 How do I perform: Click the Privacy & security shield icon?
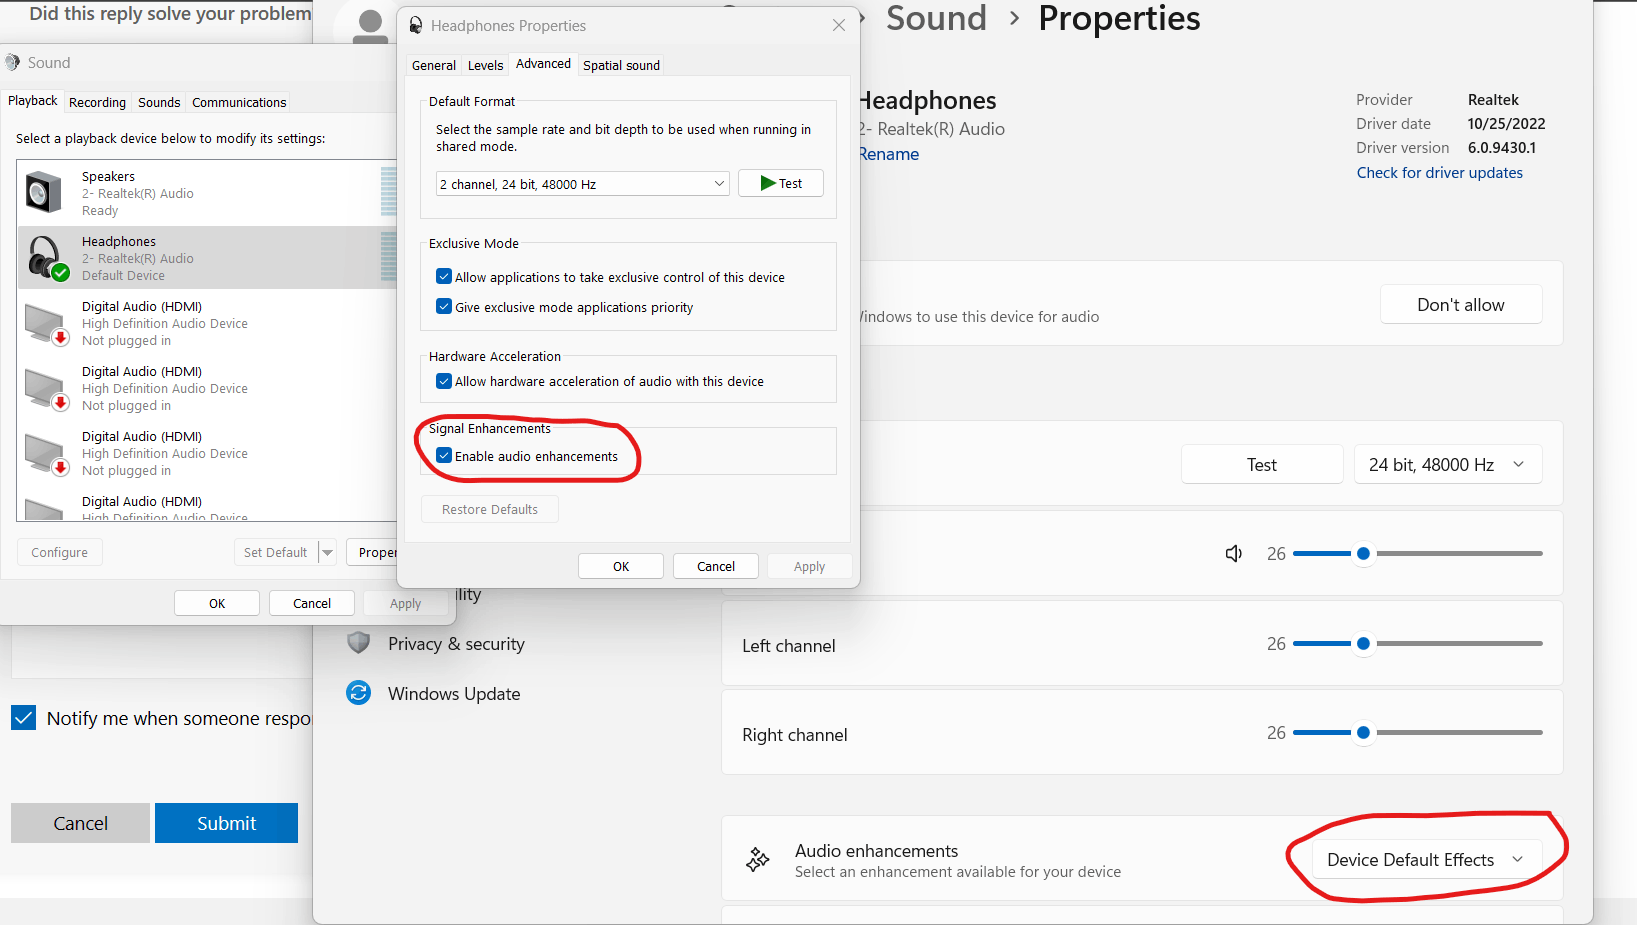[359, 643]
